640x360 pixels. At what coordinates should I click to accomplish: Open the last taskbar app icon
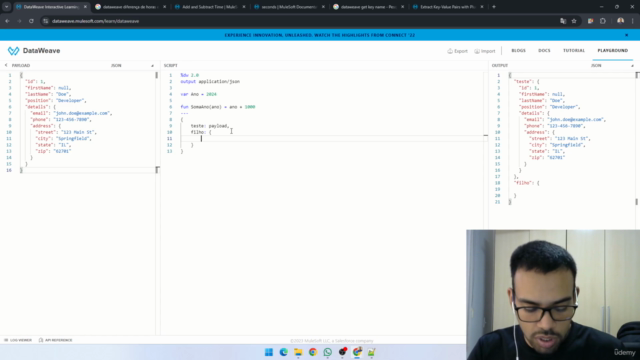(371, 352)
